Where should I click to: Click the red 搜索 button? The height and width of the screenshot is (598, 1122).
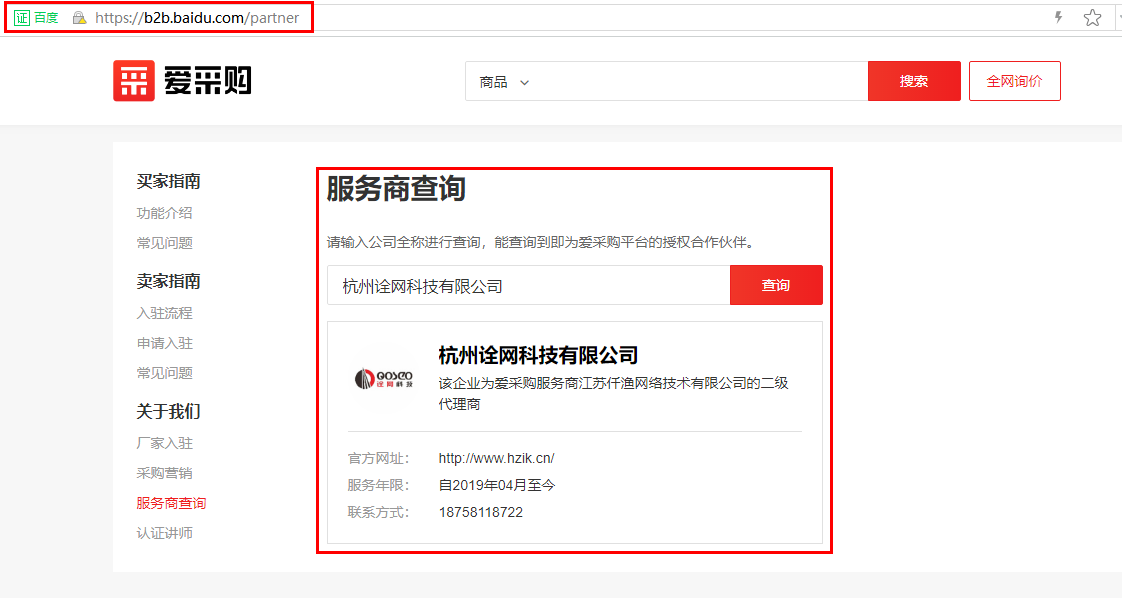coord(914,81)
